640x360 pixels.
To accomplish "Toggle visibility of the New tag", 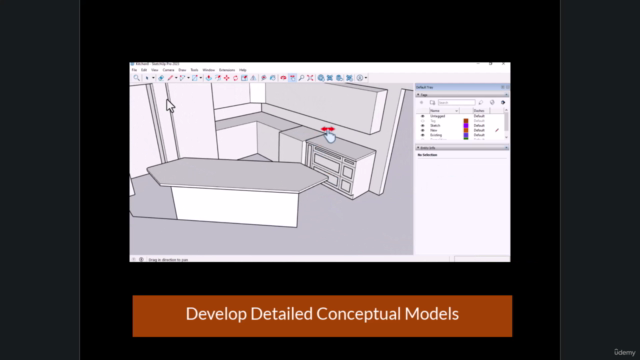I will tap(422, 130).
